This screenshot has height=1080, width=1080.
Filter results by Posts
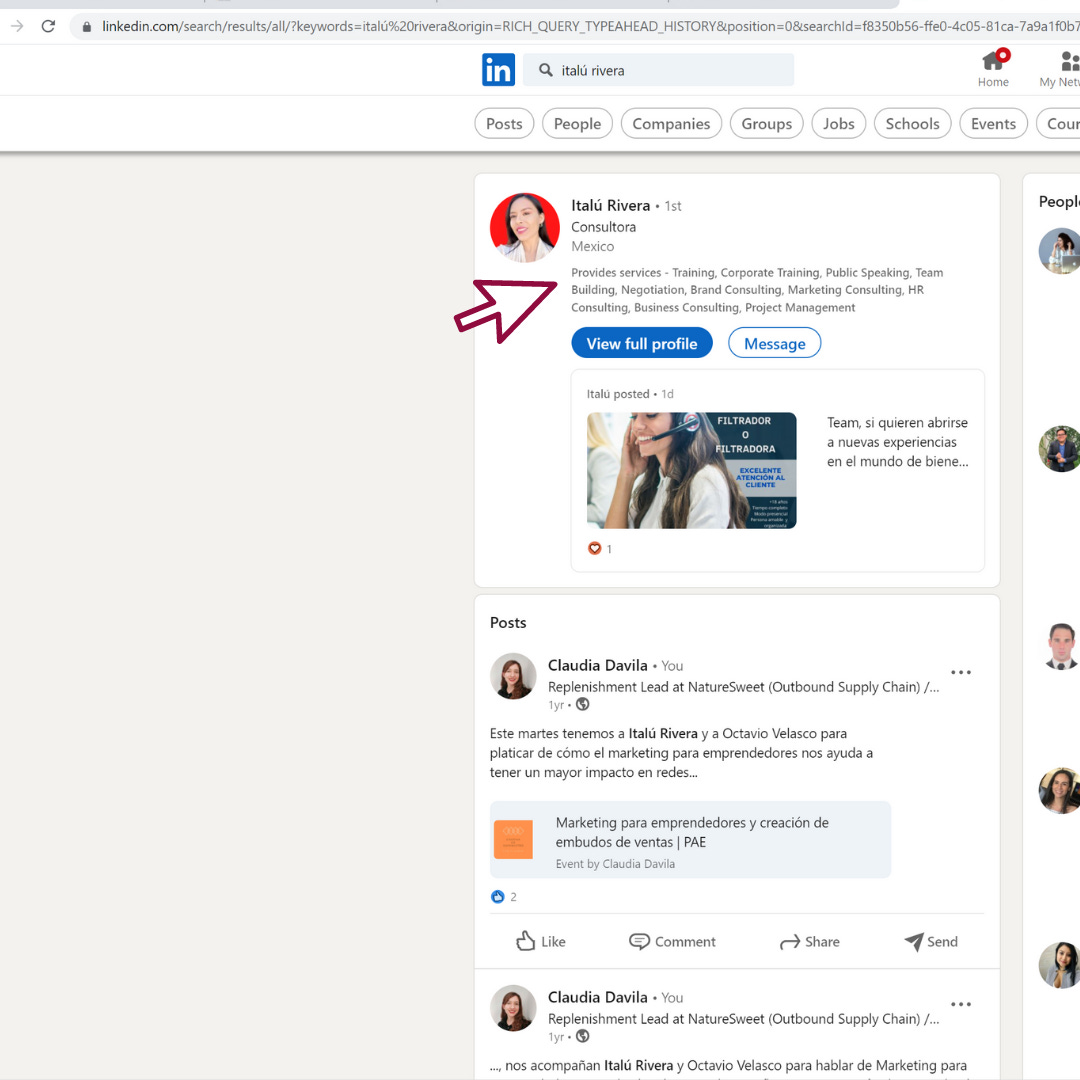coord(504,124)
